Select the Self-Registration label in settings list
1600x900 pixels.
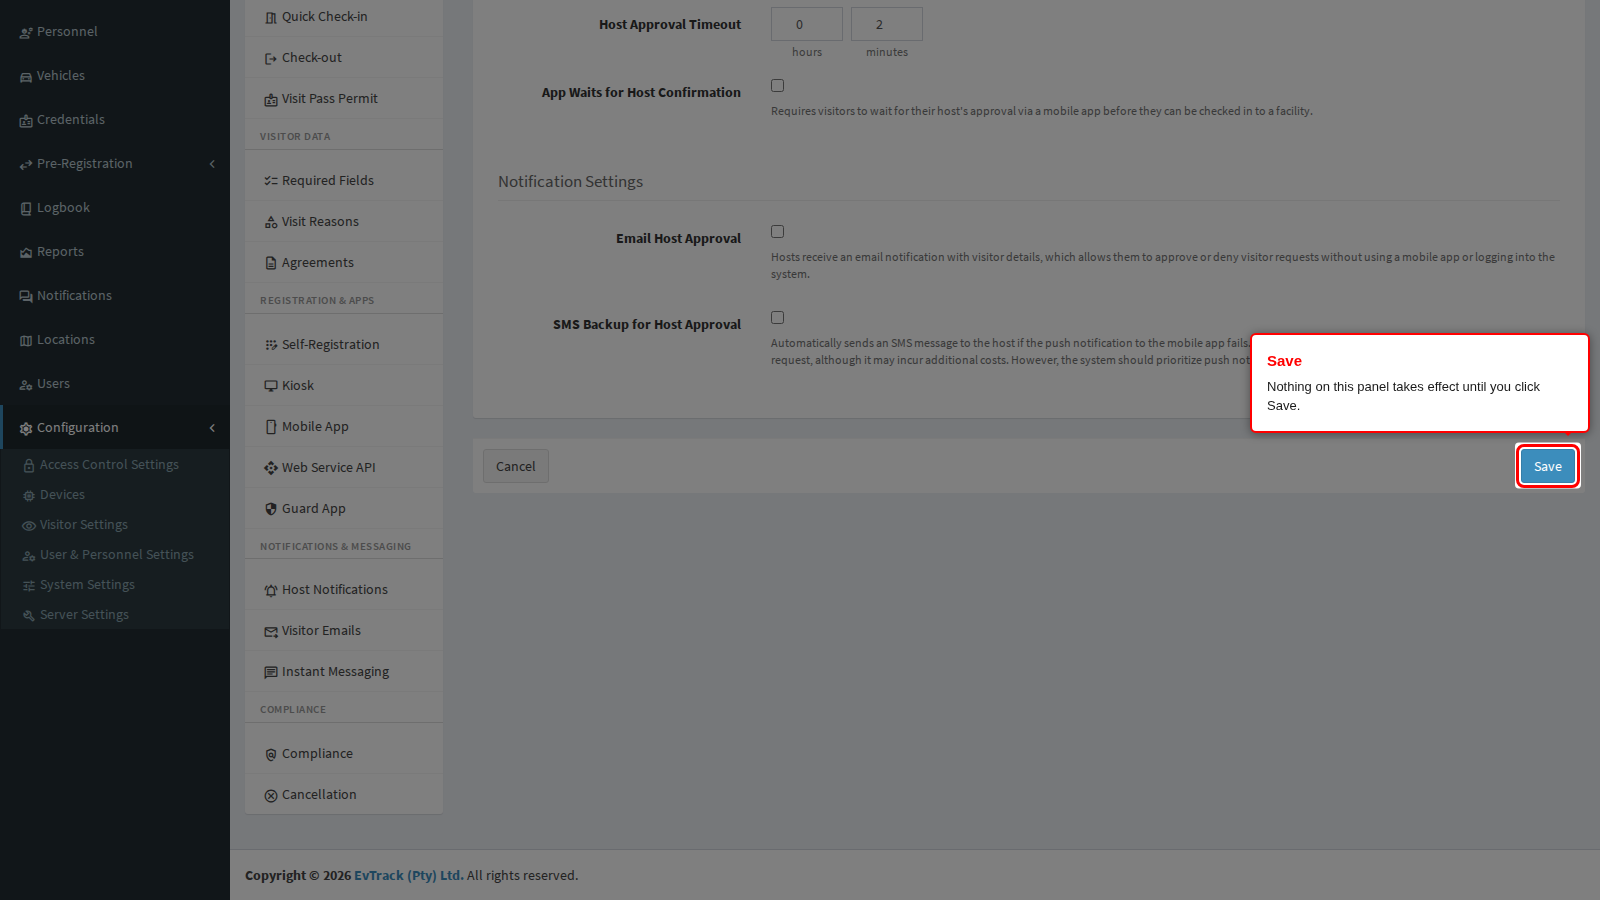tap(331, 345)
